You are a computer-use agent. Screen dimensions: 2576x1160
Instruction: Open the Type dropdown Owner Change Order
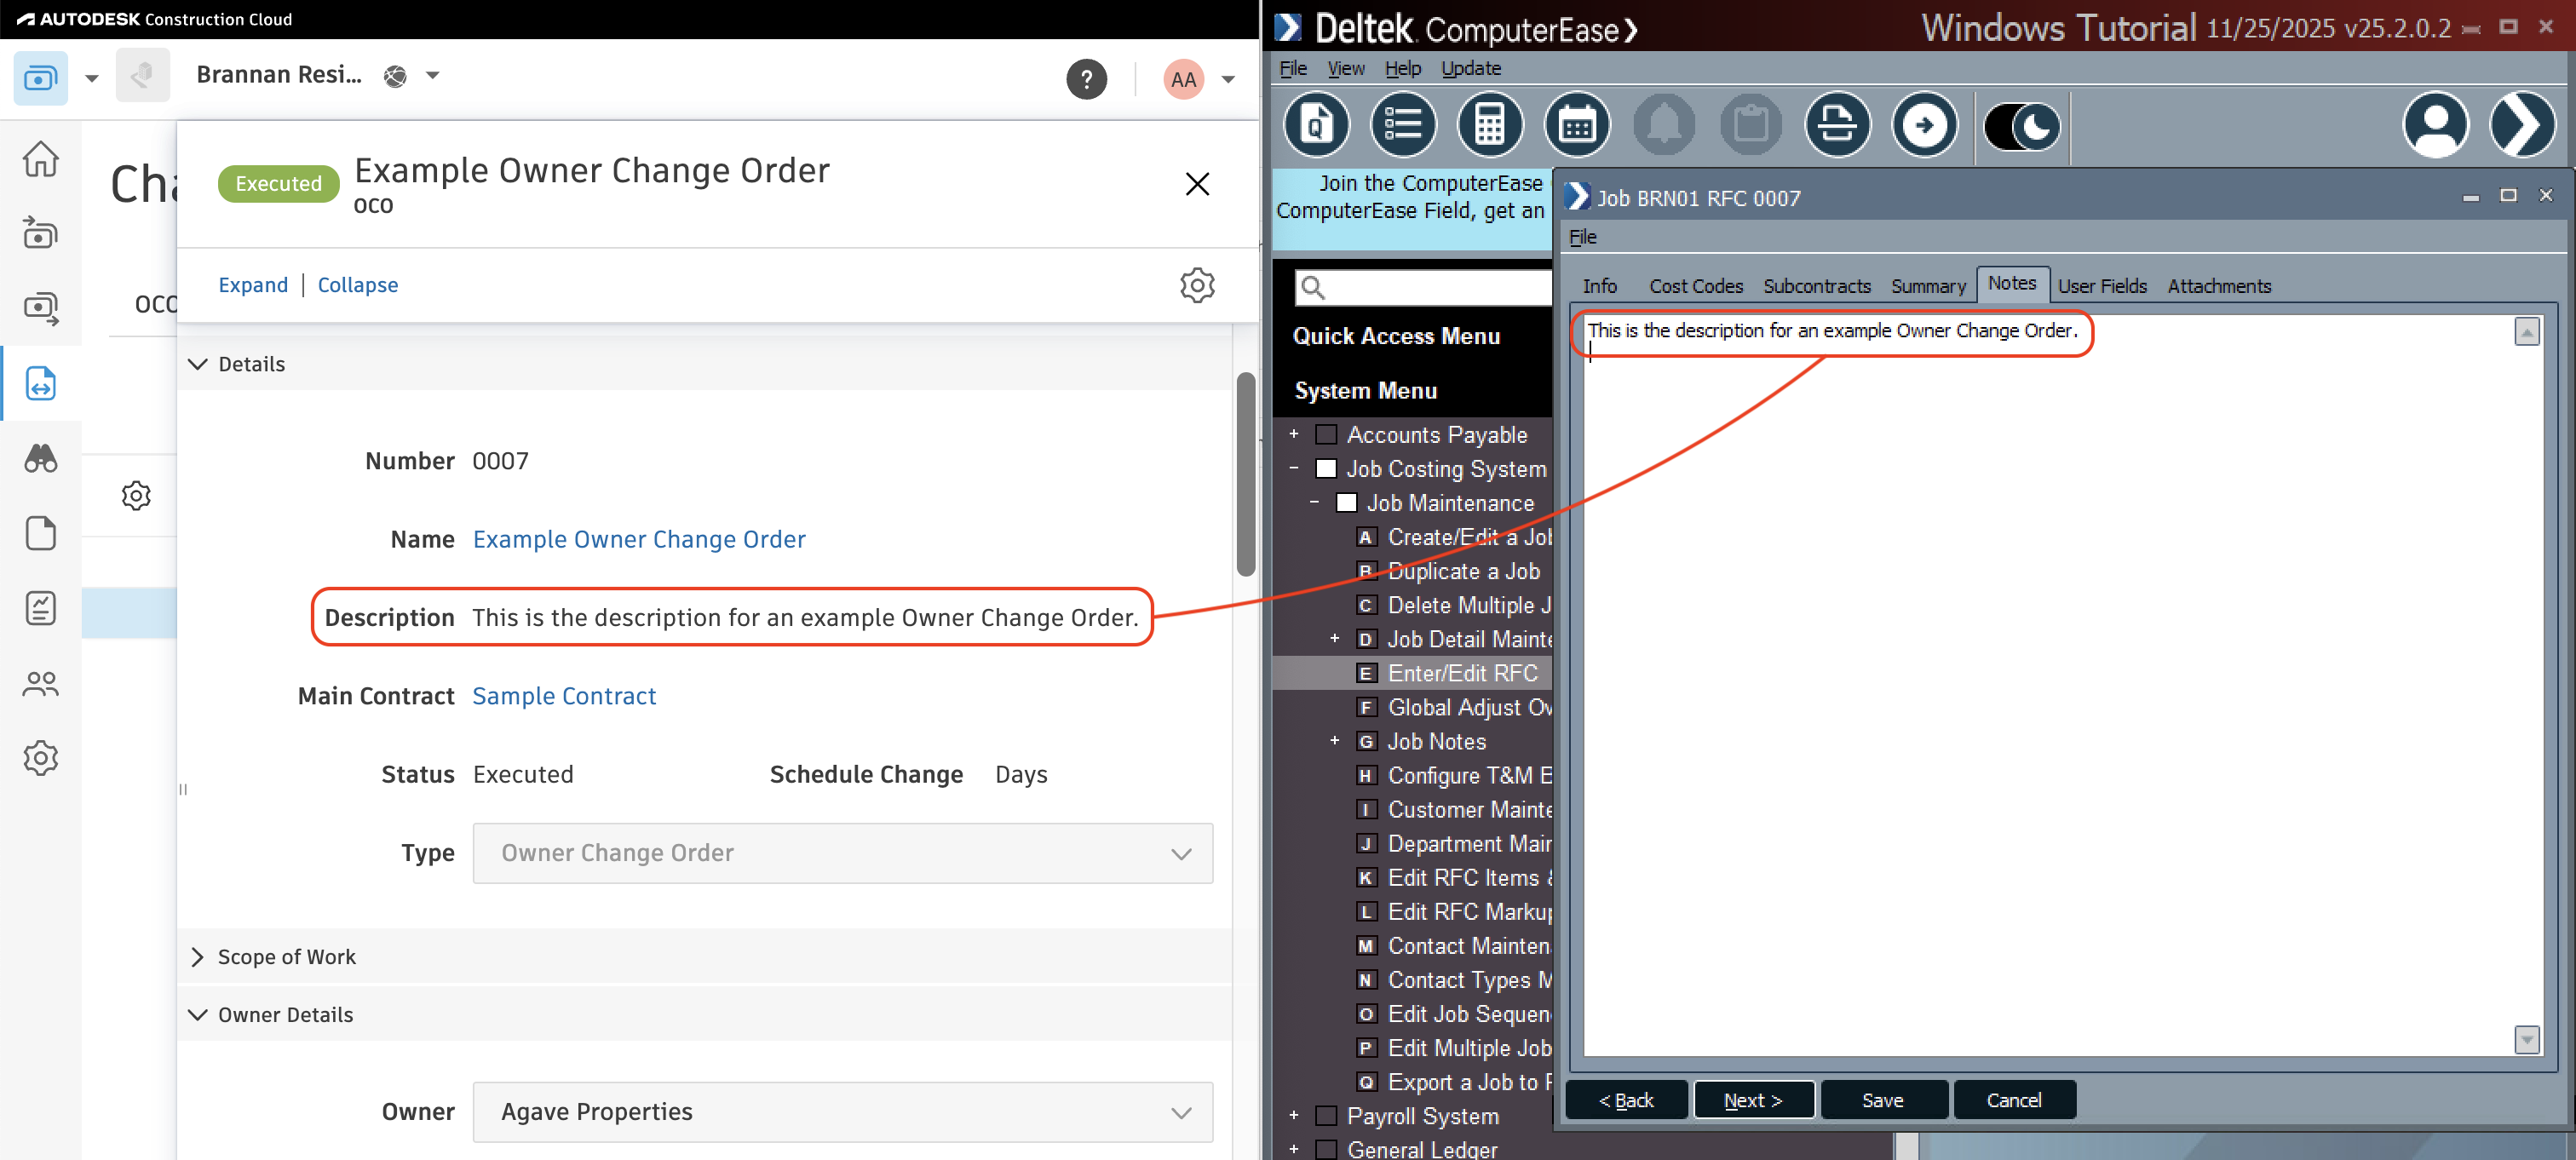click(x=842, y=853)
